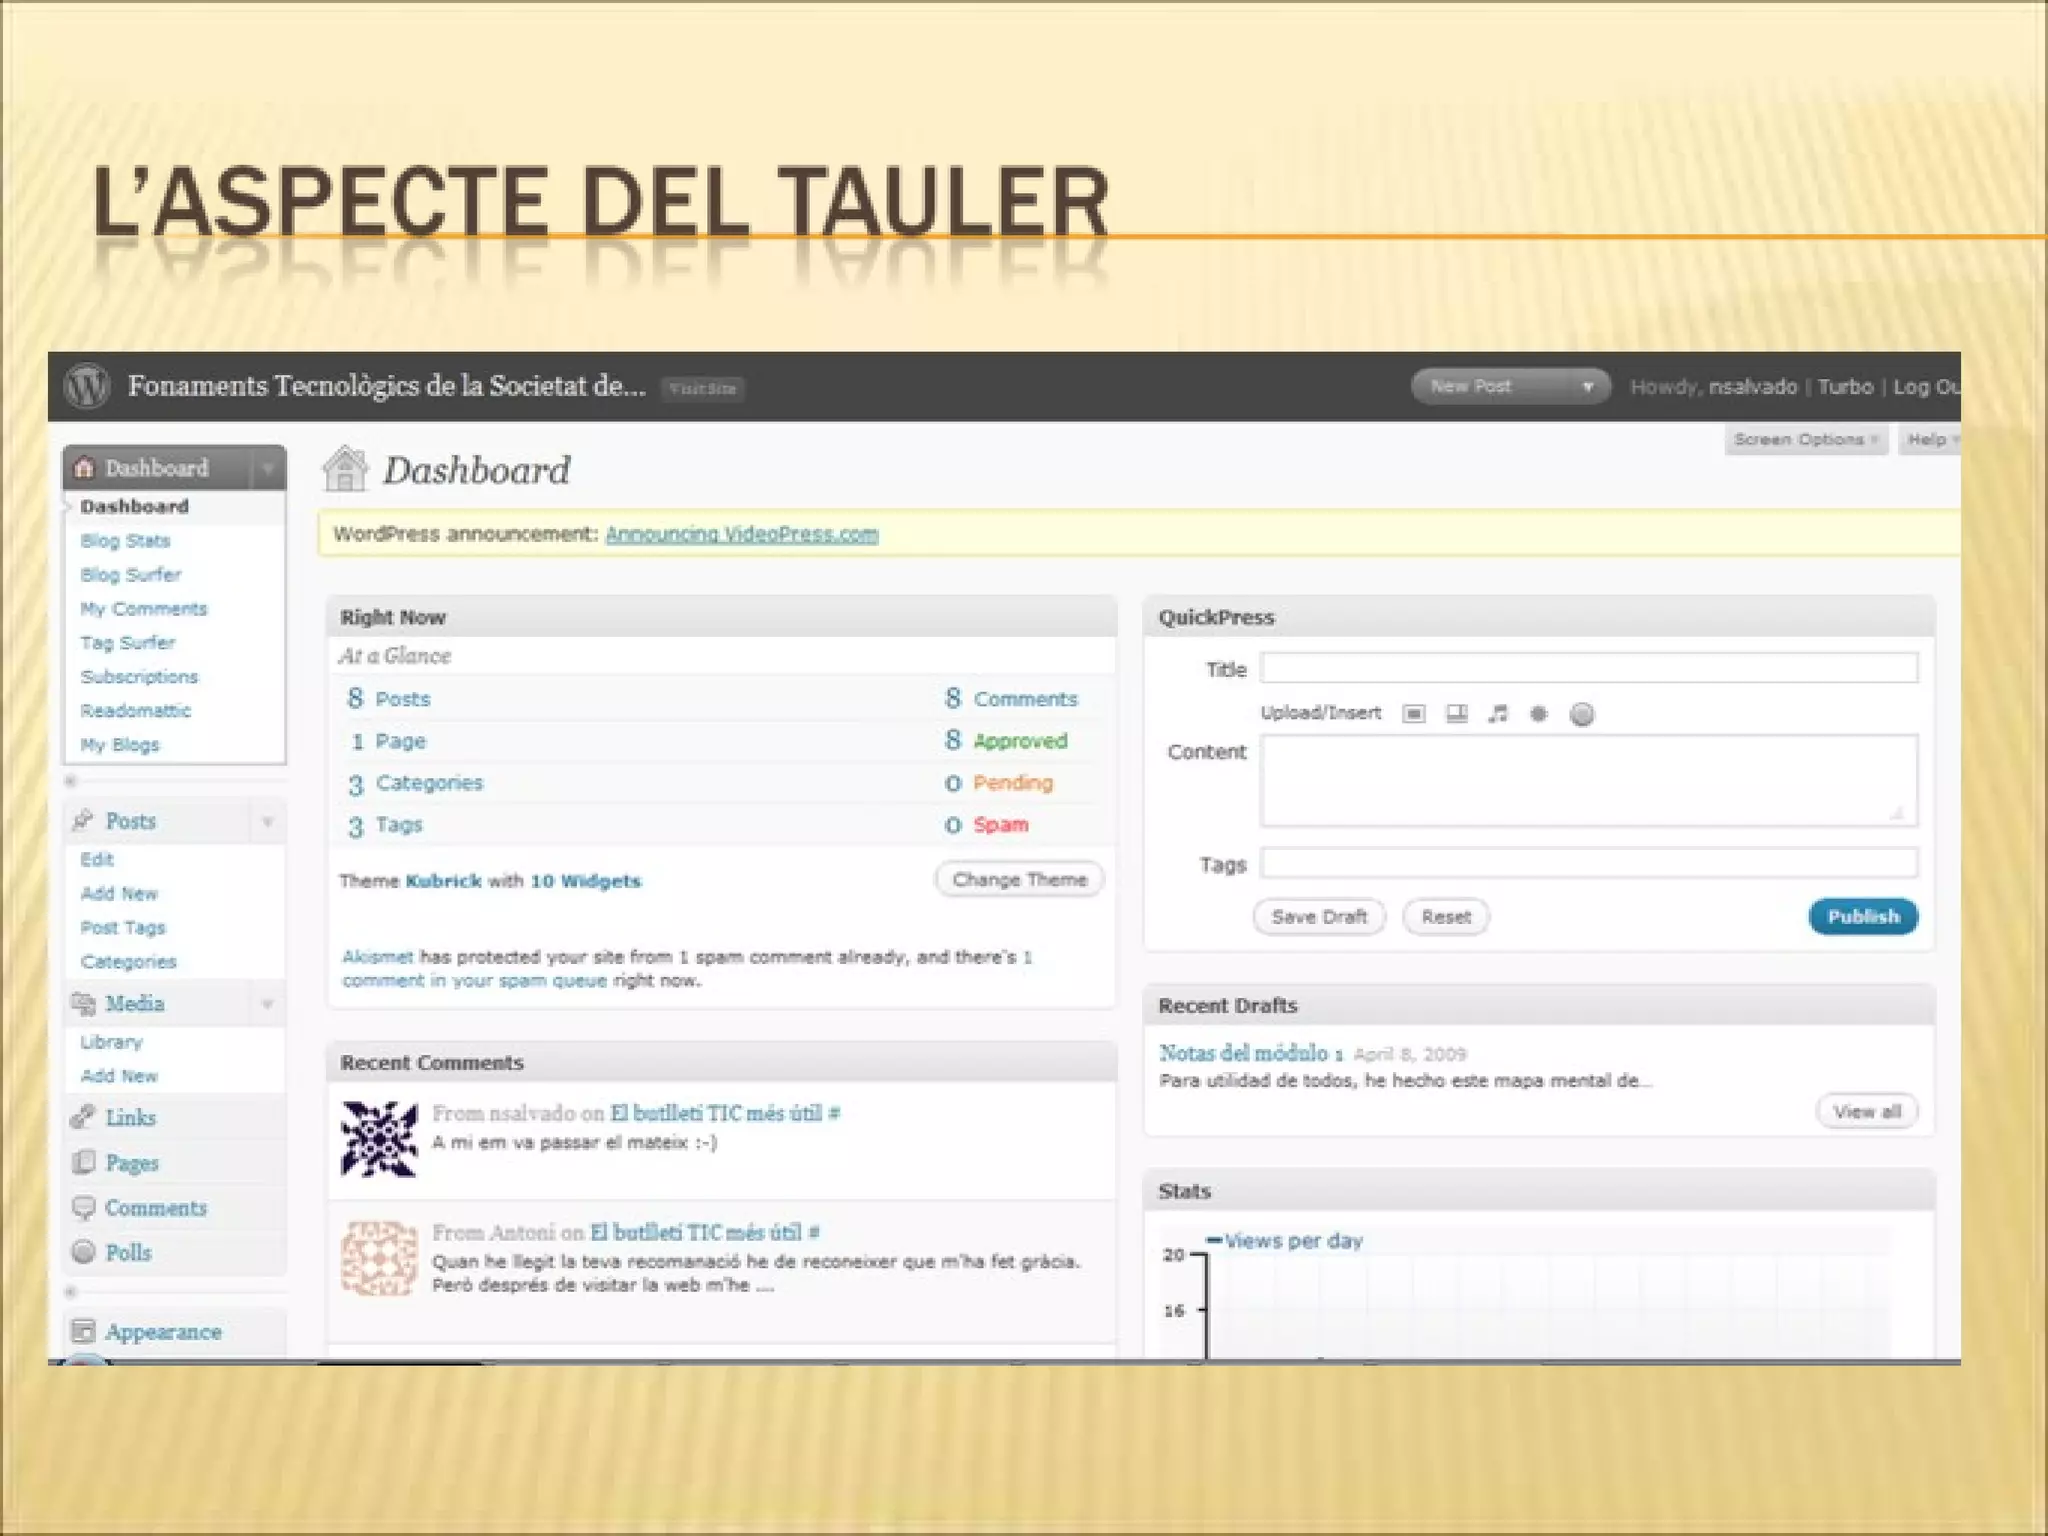Click the WordPress logo icon
2048x1536 pixels.
[x=87, y=386]
